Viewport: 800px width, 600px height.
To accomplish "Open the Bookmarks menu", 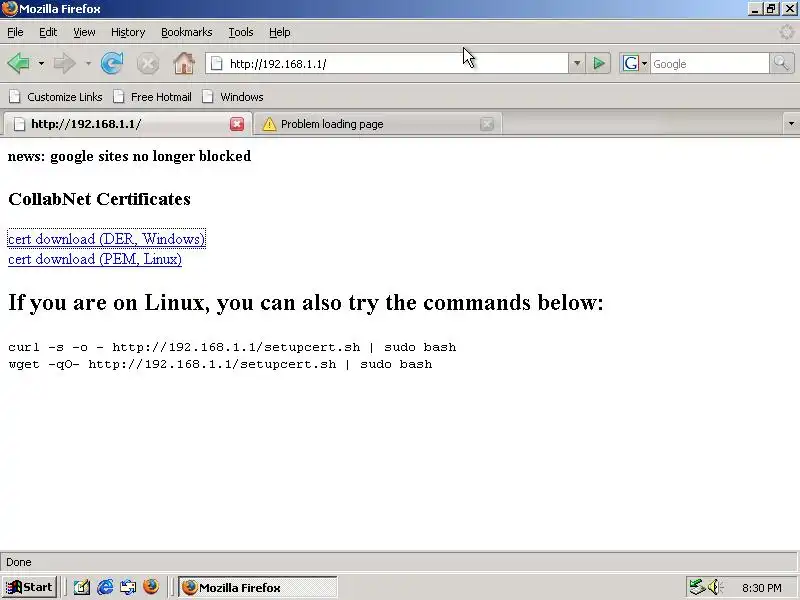I will [187, 32].
